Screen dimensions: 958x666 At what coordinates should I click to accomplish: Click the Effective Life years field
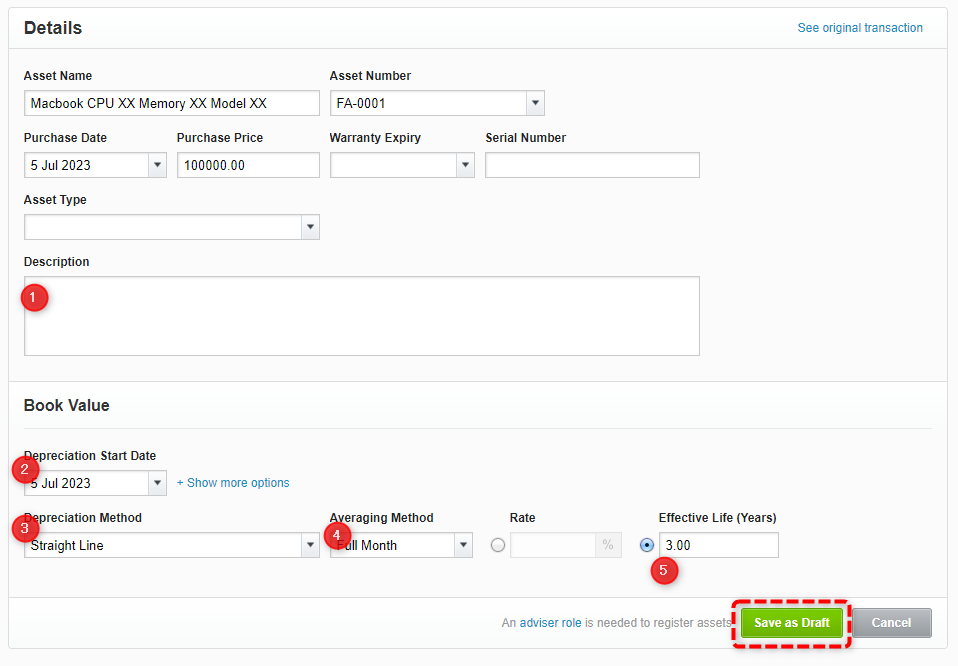tap(718, 545)
